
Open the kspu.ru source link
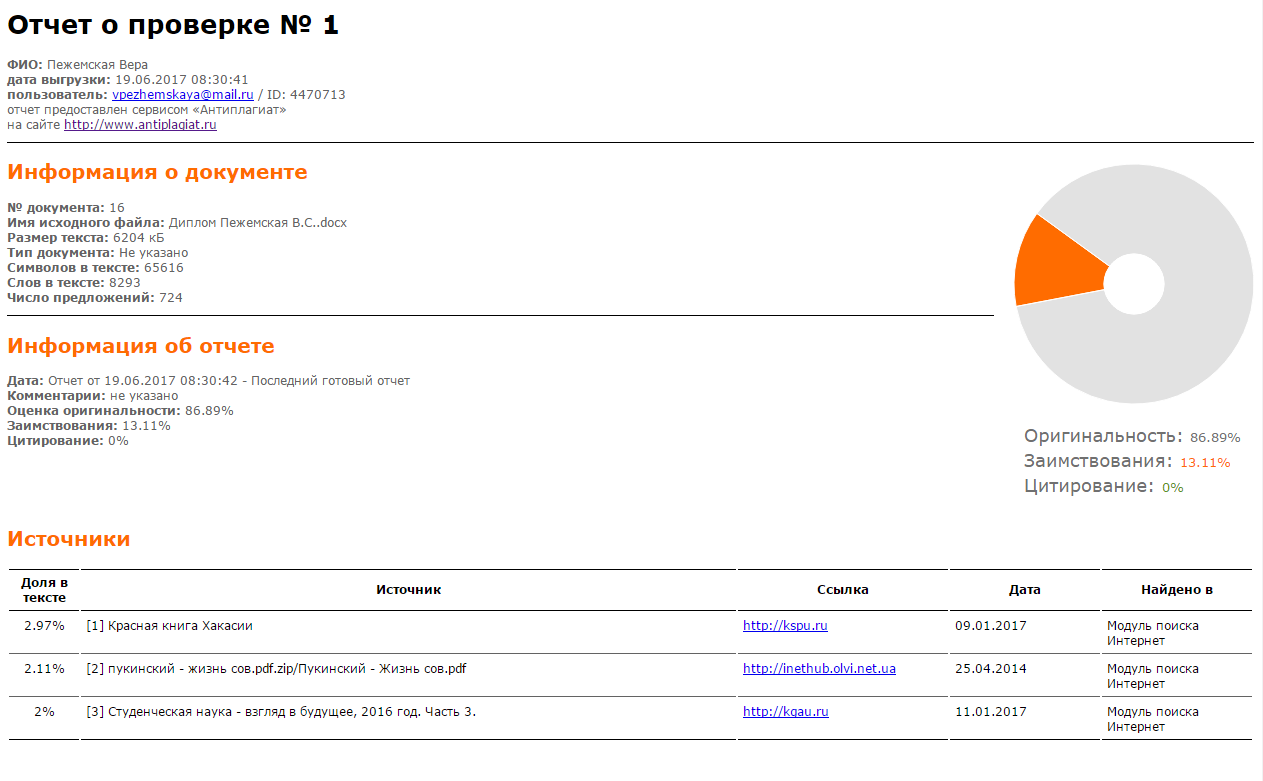tap(785, 626)
